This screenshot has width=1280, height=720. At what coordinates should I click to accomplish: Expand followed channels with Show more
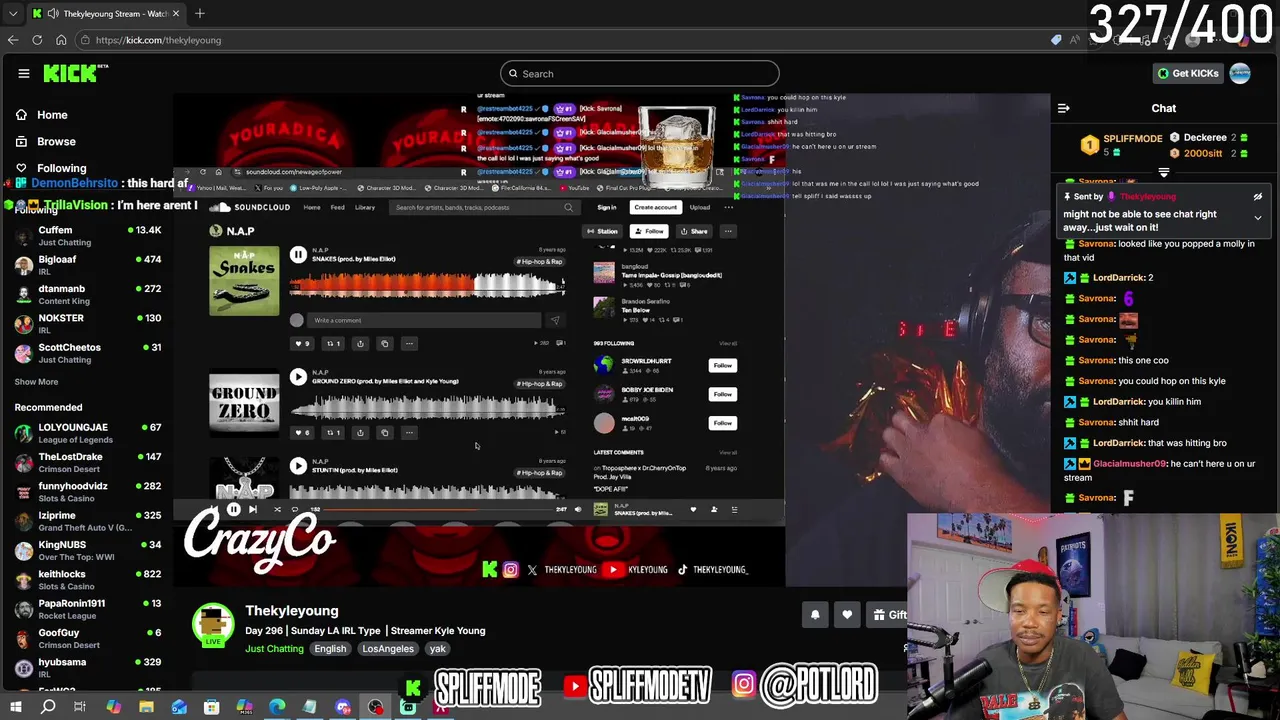tap(36, 382)
